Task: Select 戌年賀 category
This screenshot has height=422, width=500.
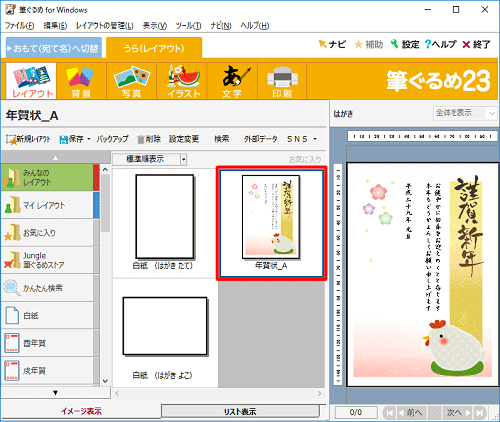Action: [x=50, y=370]
